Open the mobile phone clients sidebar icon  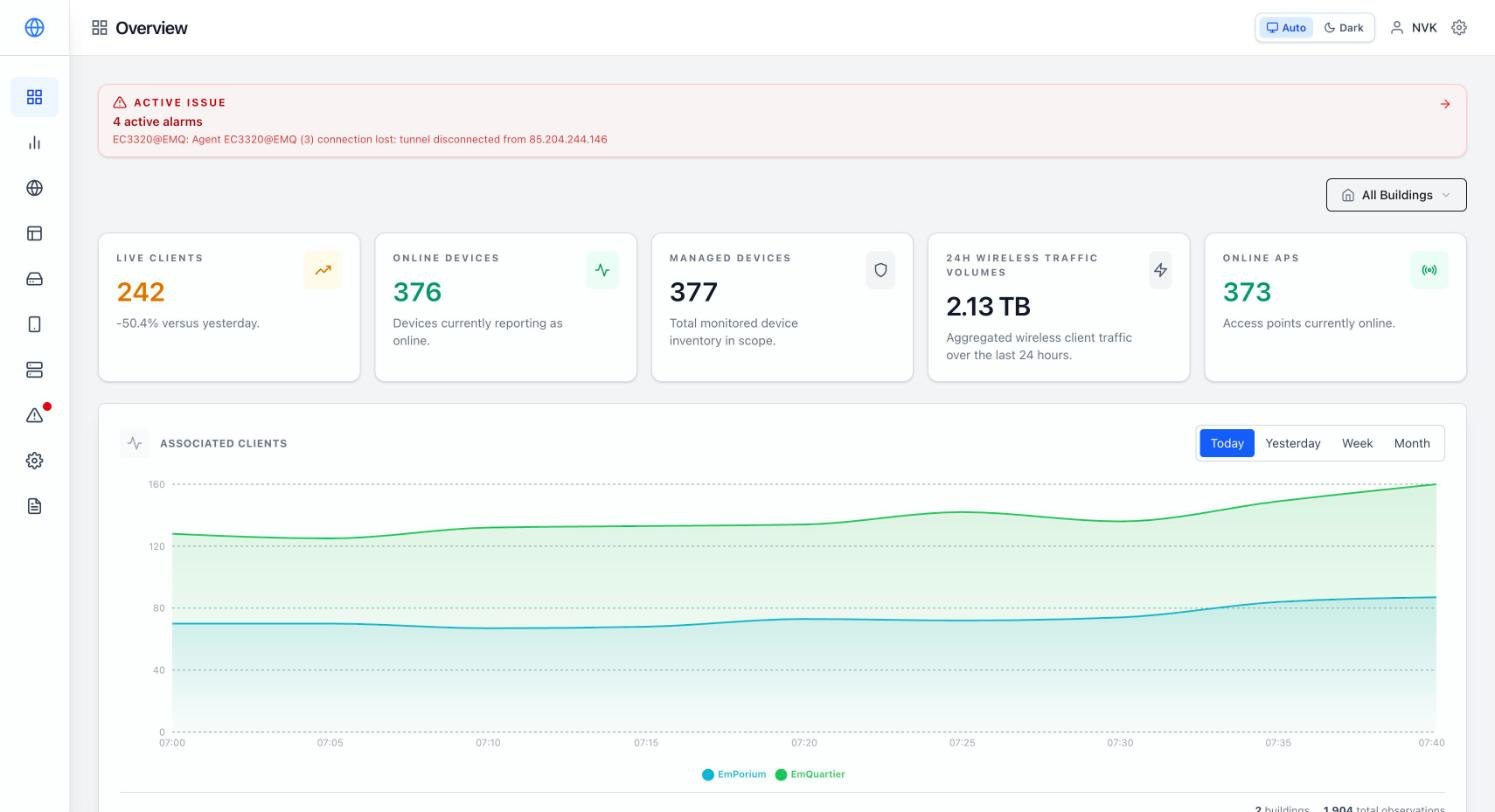click(34, 325)
